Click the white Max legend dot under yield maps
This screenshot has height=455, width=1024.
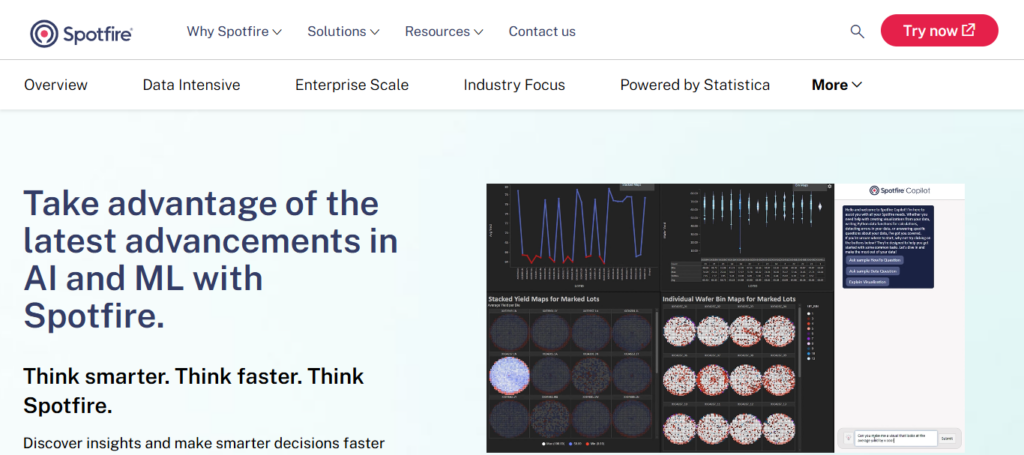point(543,443)
